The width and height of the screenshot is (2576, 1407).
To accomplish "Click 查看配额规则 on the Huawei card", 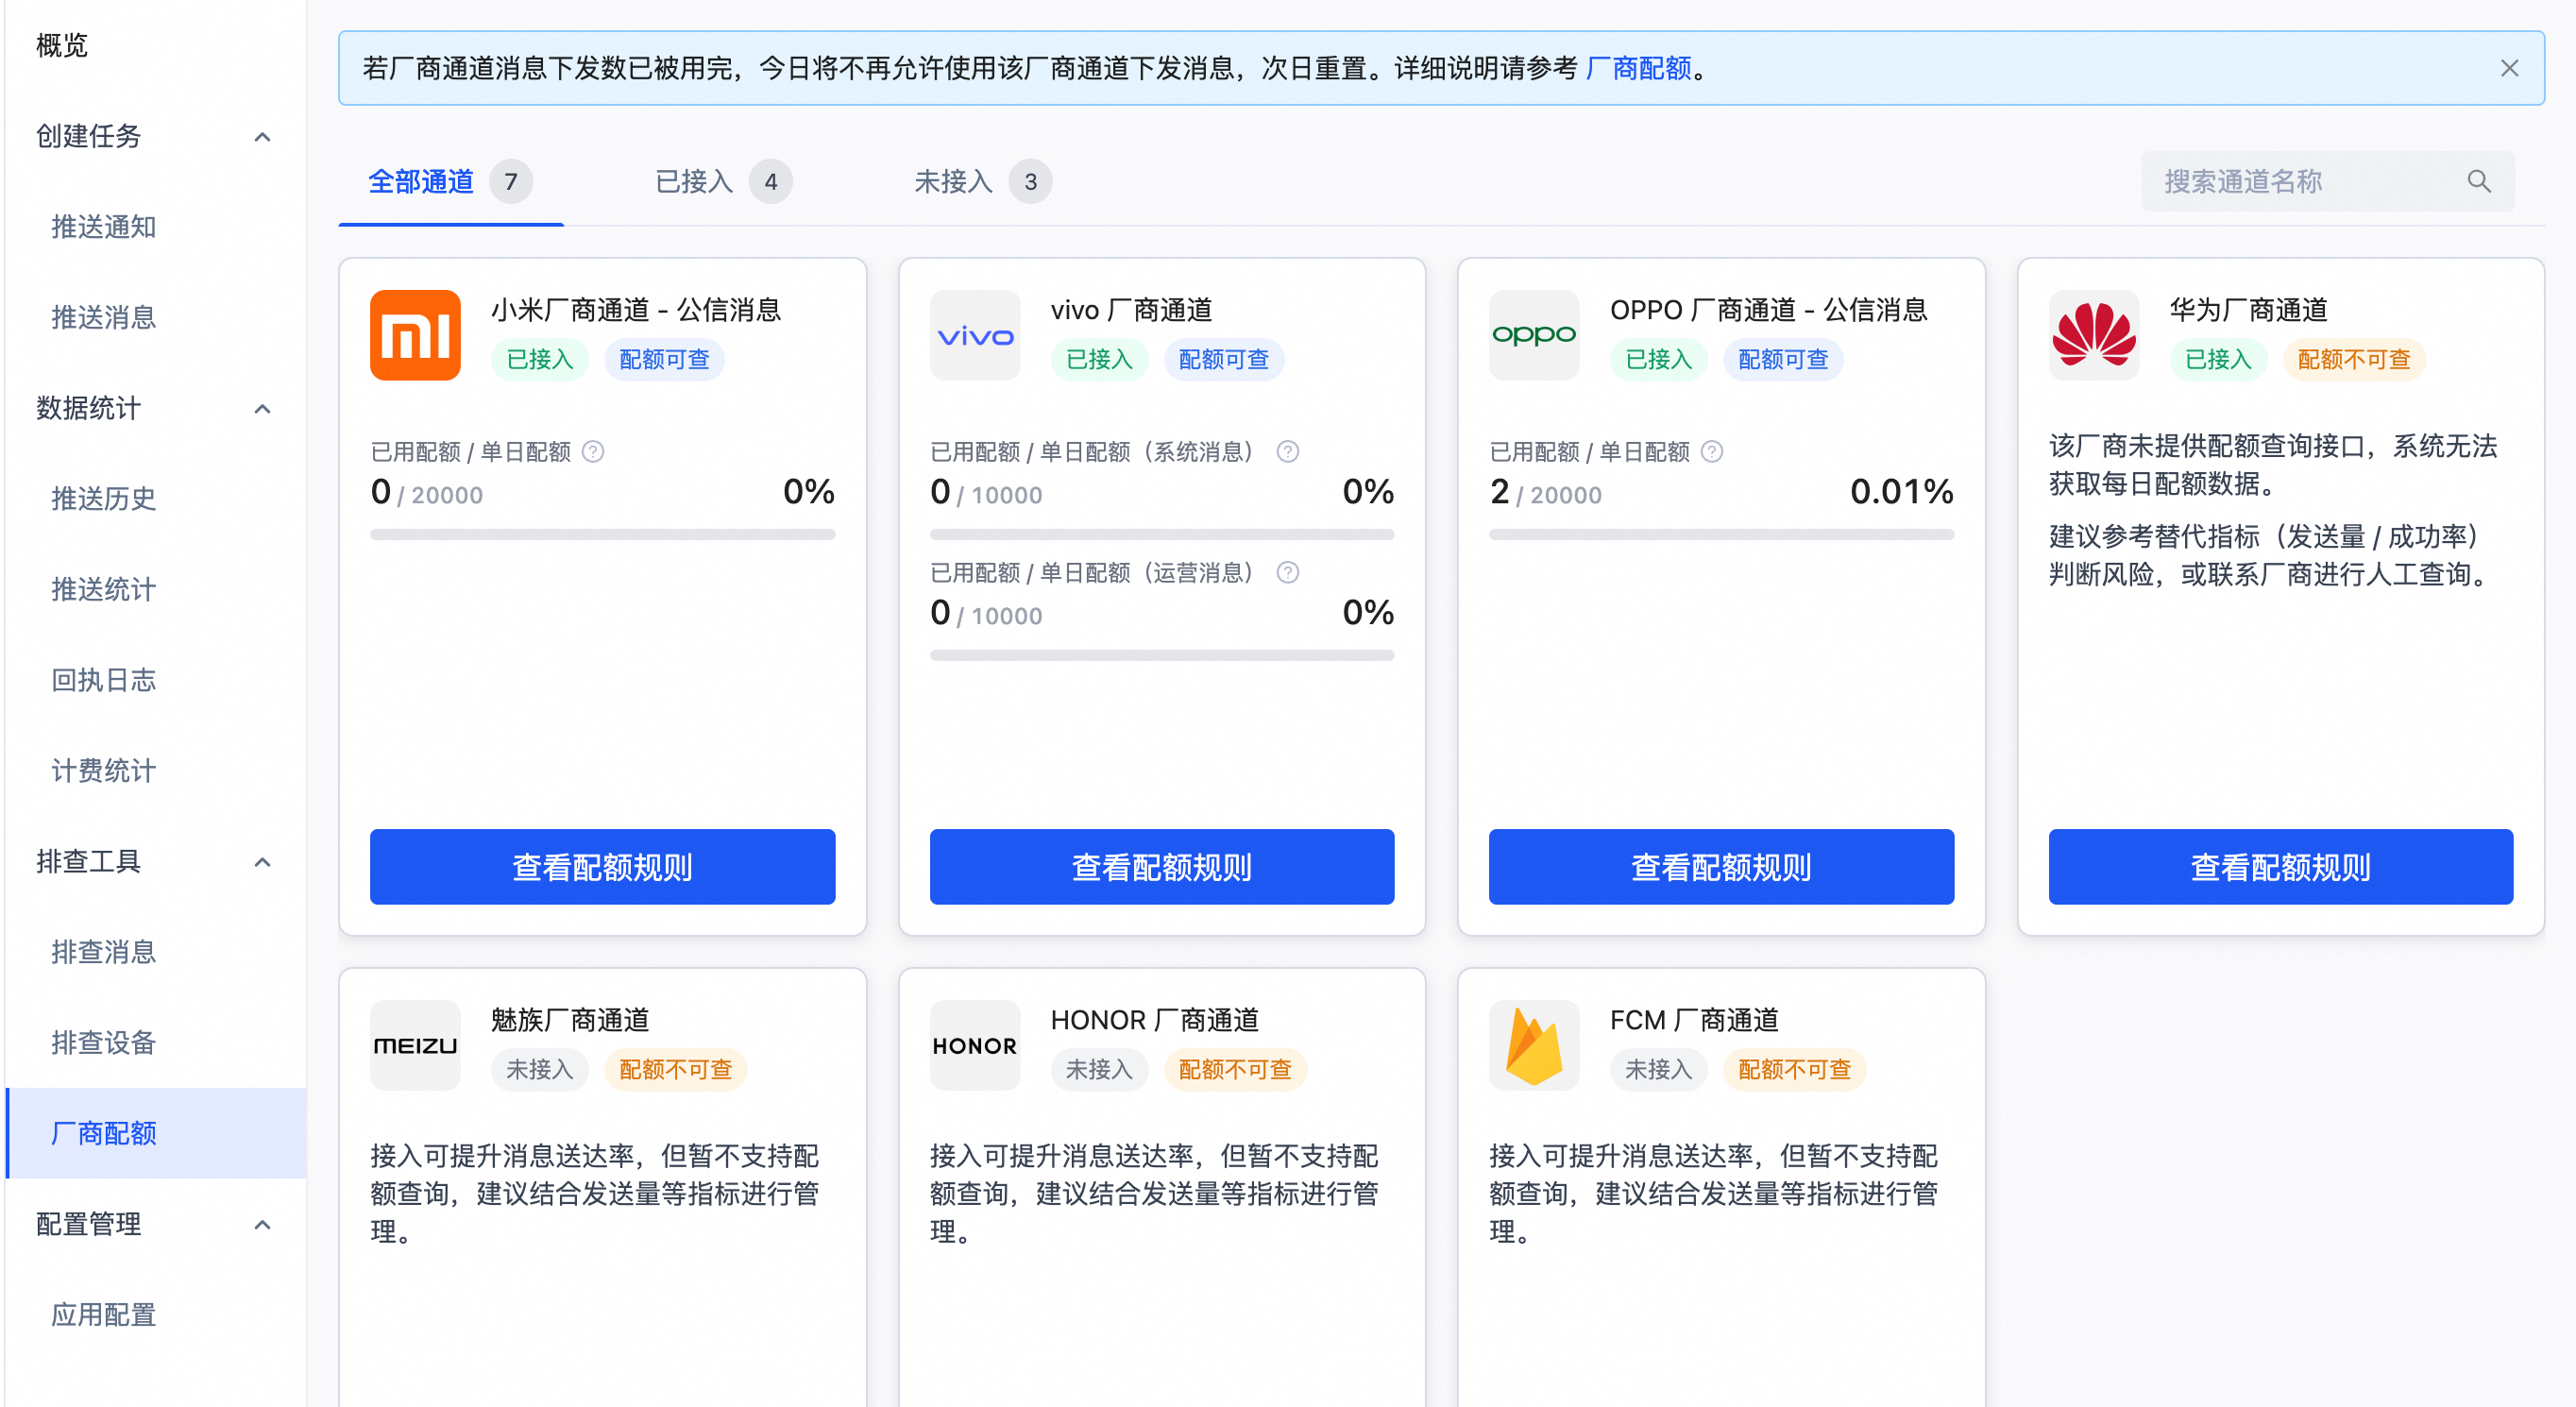I will click(2280, 867).
